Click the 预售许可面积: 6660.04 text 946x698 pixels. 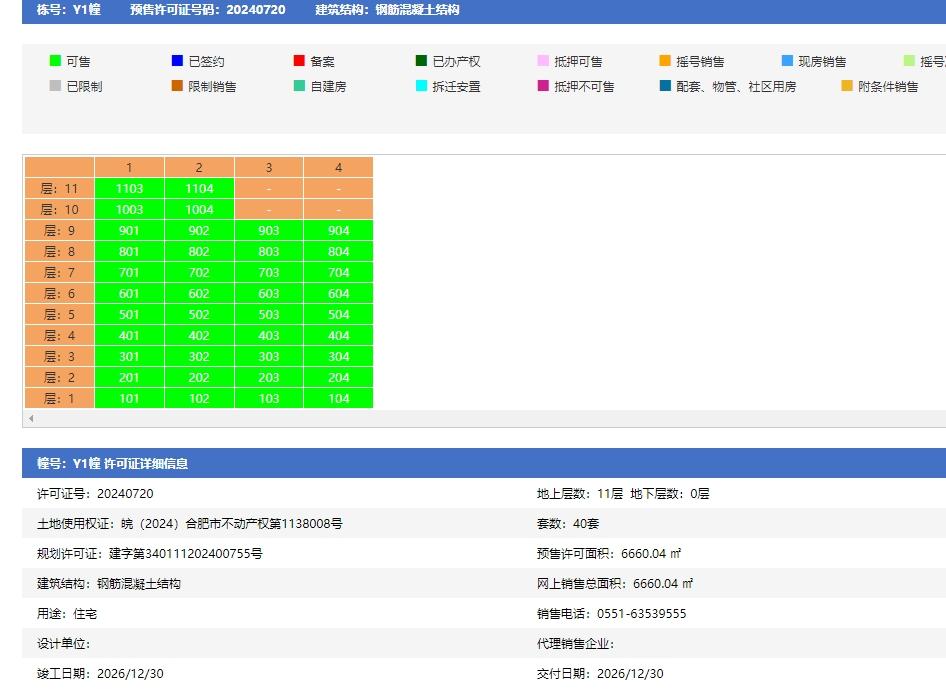pyautogui.click(x=609, y=554)
